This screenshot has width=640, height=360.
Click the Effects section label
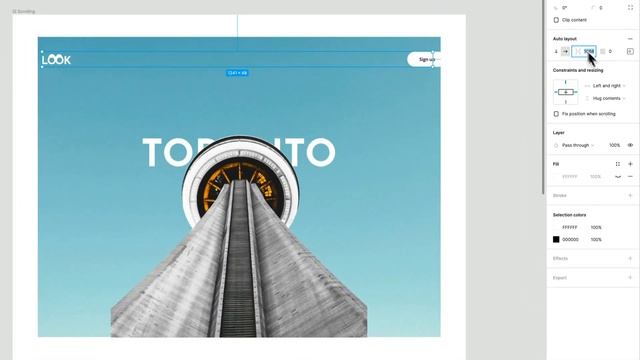pos(560,258)
